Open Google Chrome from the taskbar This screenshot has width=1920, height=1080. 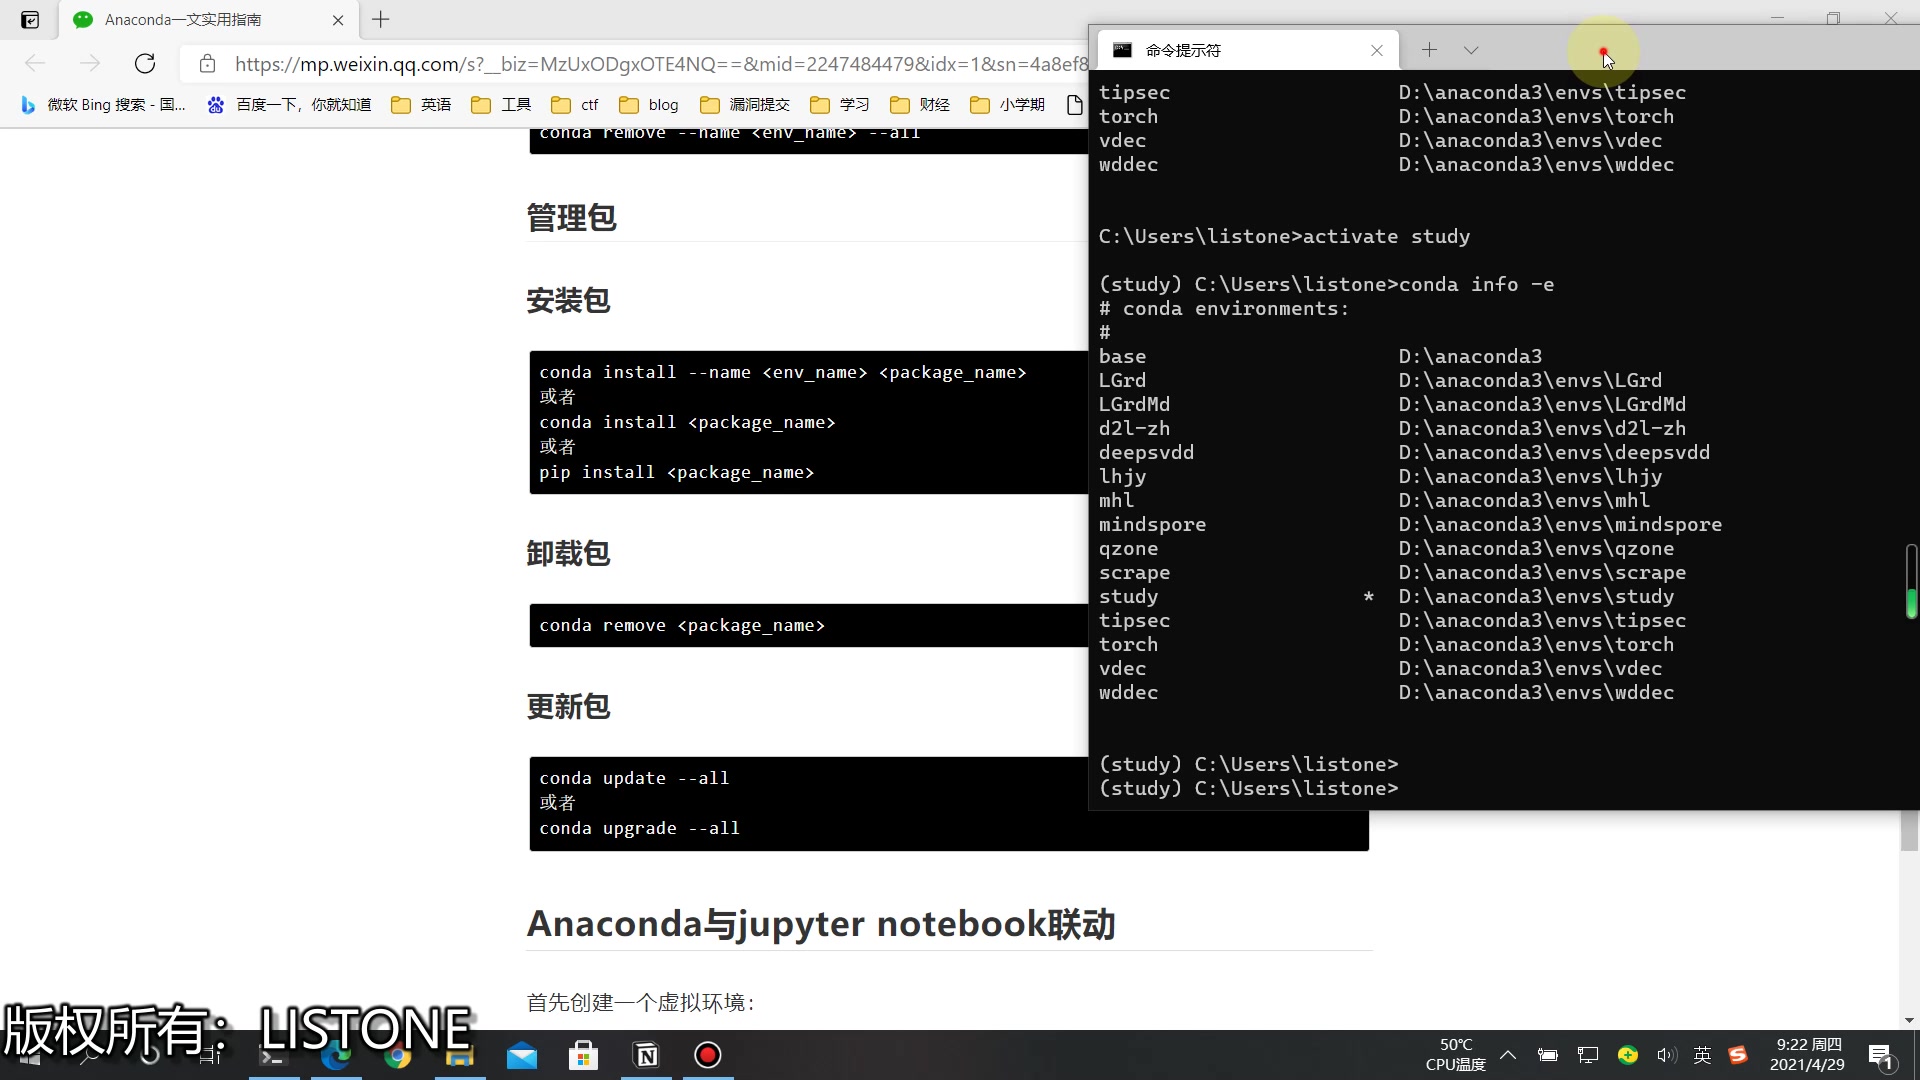tap(398, 1055)
